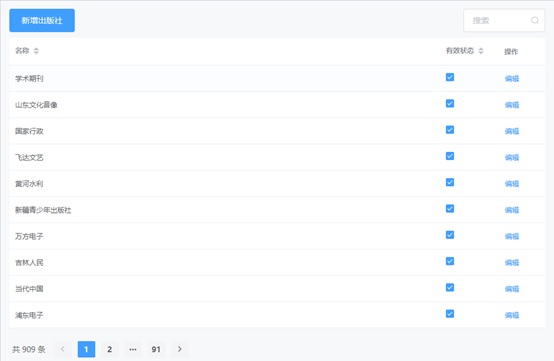
Task: Click the search magnifier icon
Action: tap(535, 20)
